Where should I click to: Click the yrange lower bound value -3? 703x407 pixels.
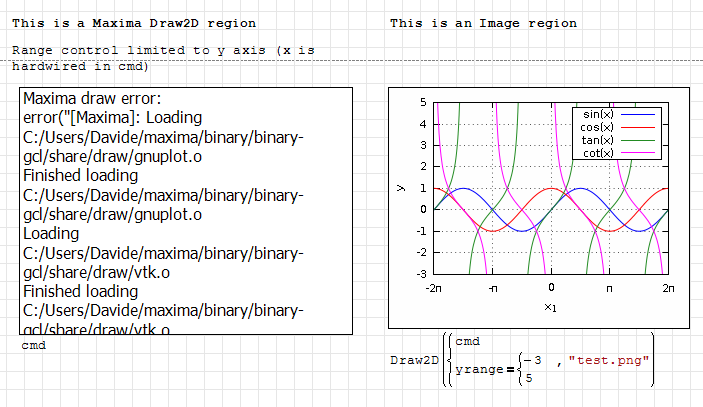tap(535, 360)
